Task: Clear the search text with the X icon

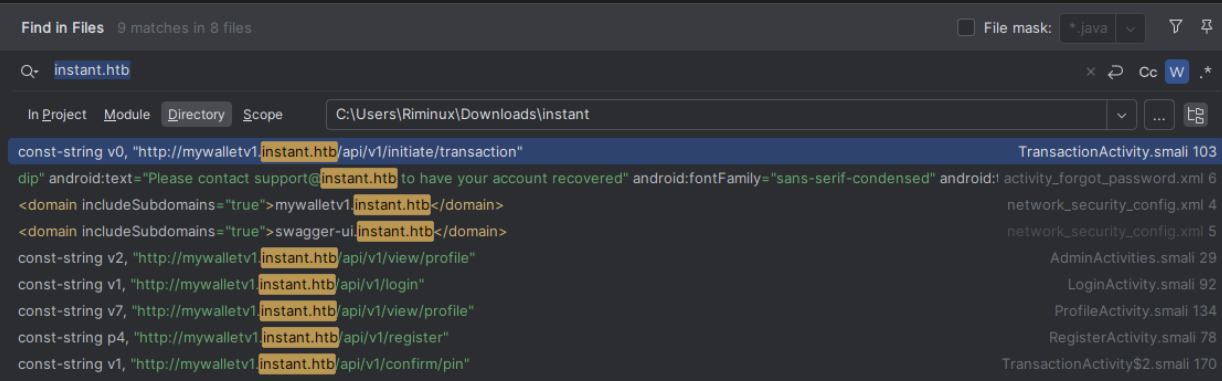Action: 1090,72
